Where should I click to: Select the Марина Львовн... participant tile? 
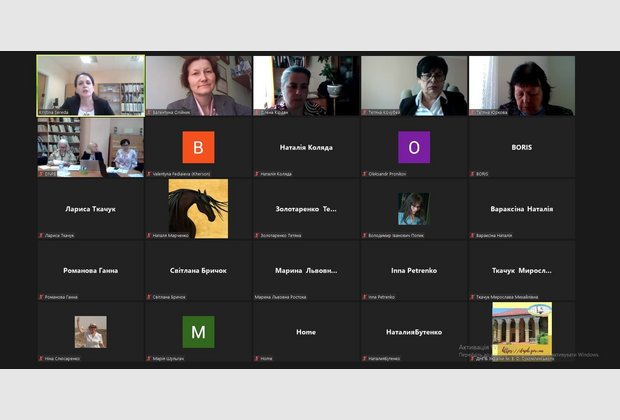(305, 270)
